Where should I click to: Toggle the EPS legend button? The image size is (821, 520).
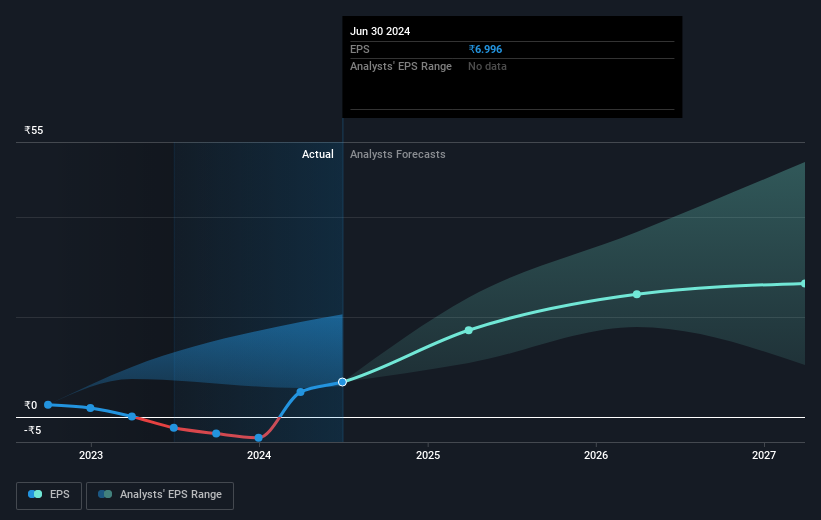click(x=49, y=495)
